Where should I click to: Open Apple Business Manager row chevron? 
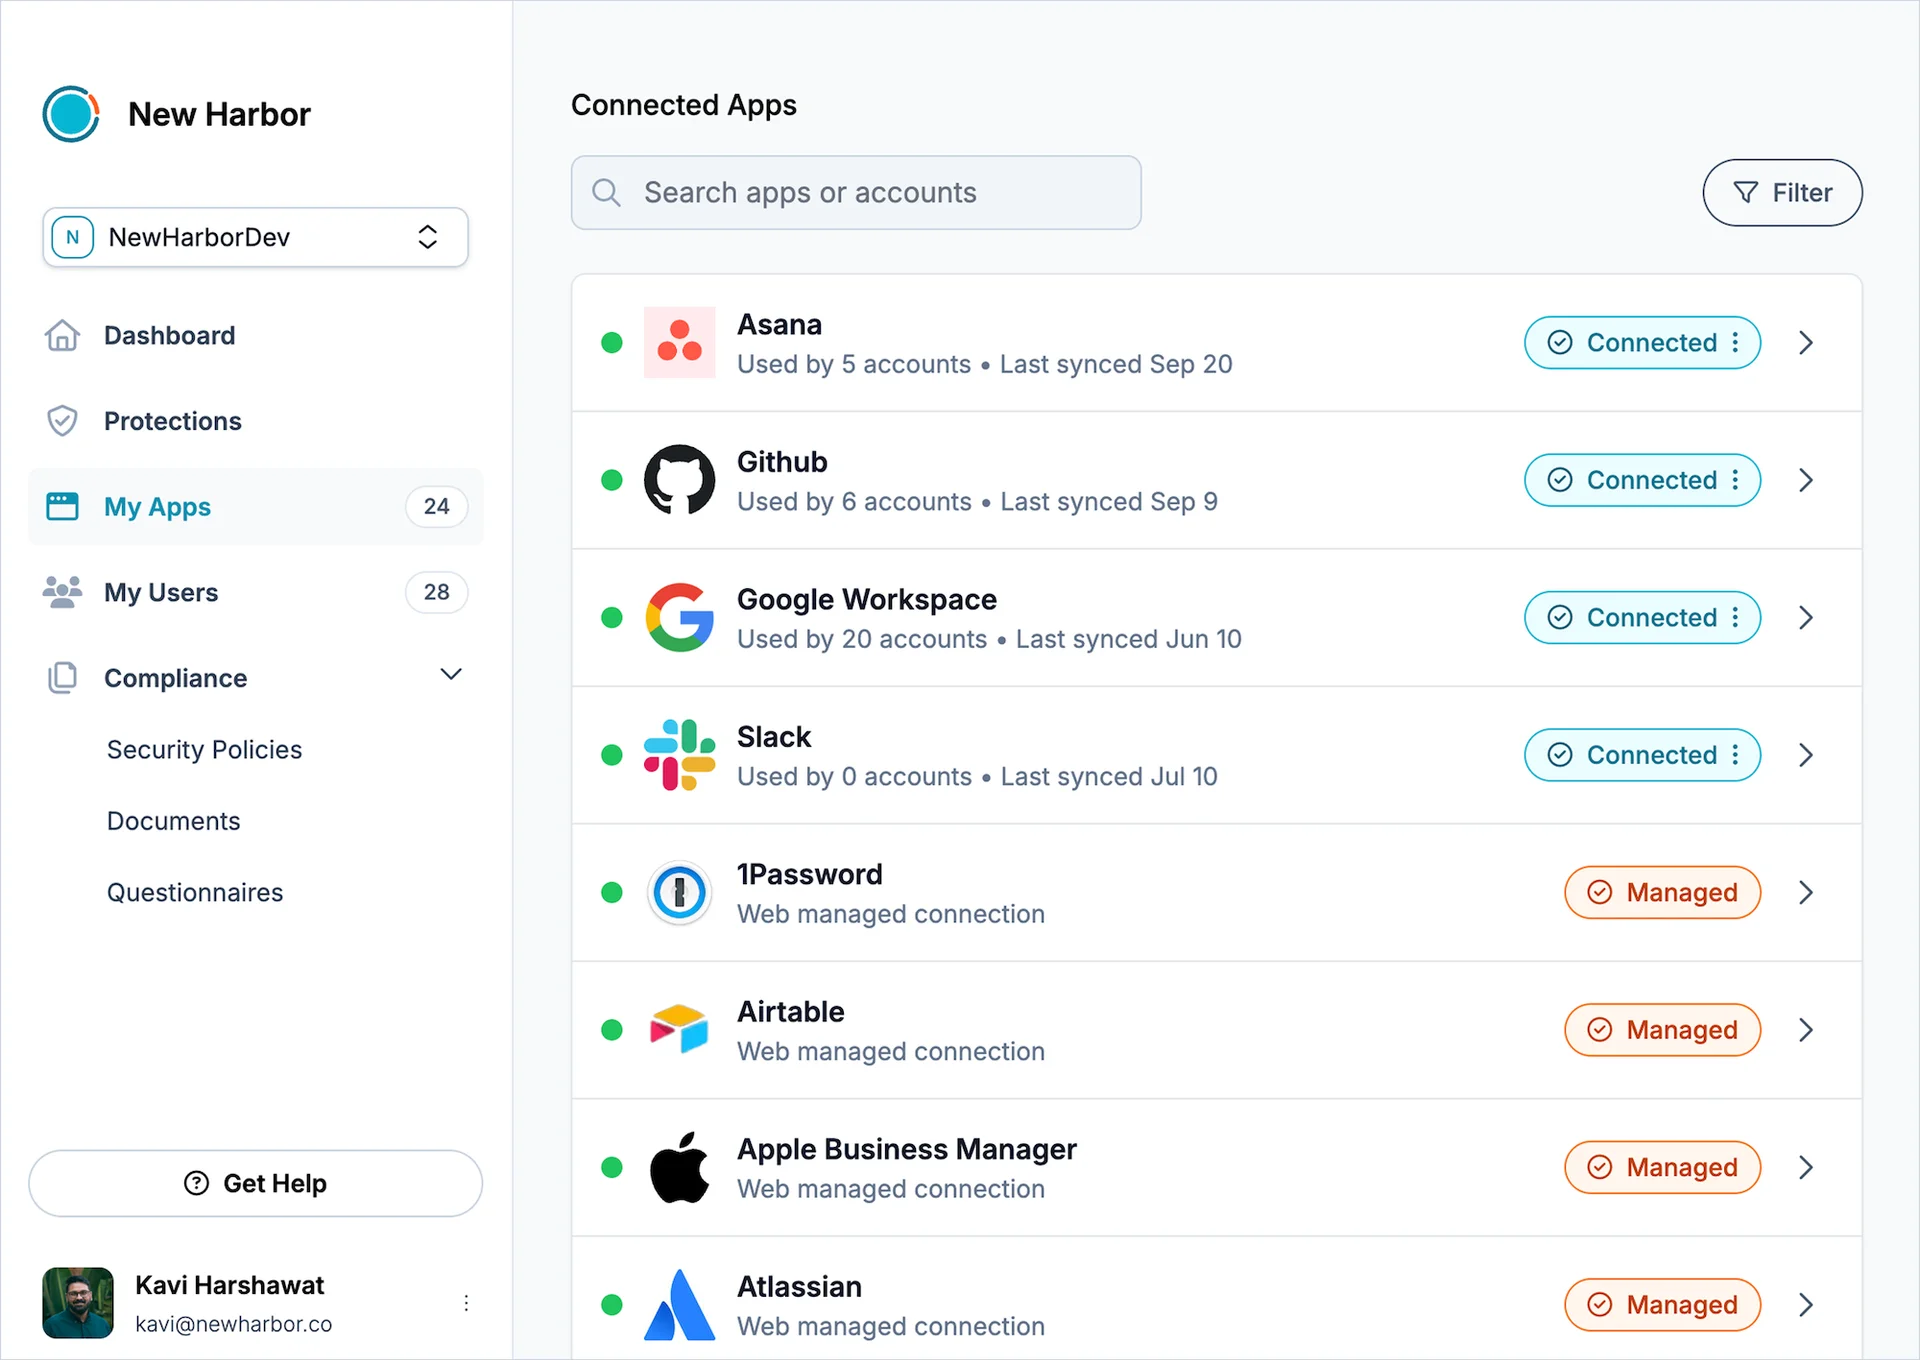pyautogui.click(x=1805, y=1167)
